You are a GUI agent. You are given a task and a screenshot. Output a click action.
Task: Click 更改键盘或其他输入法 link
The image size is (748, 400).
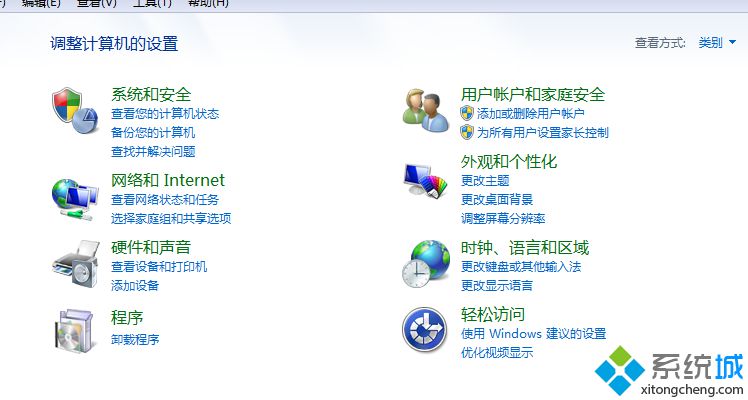[521, 266]
